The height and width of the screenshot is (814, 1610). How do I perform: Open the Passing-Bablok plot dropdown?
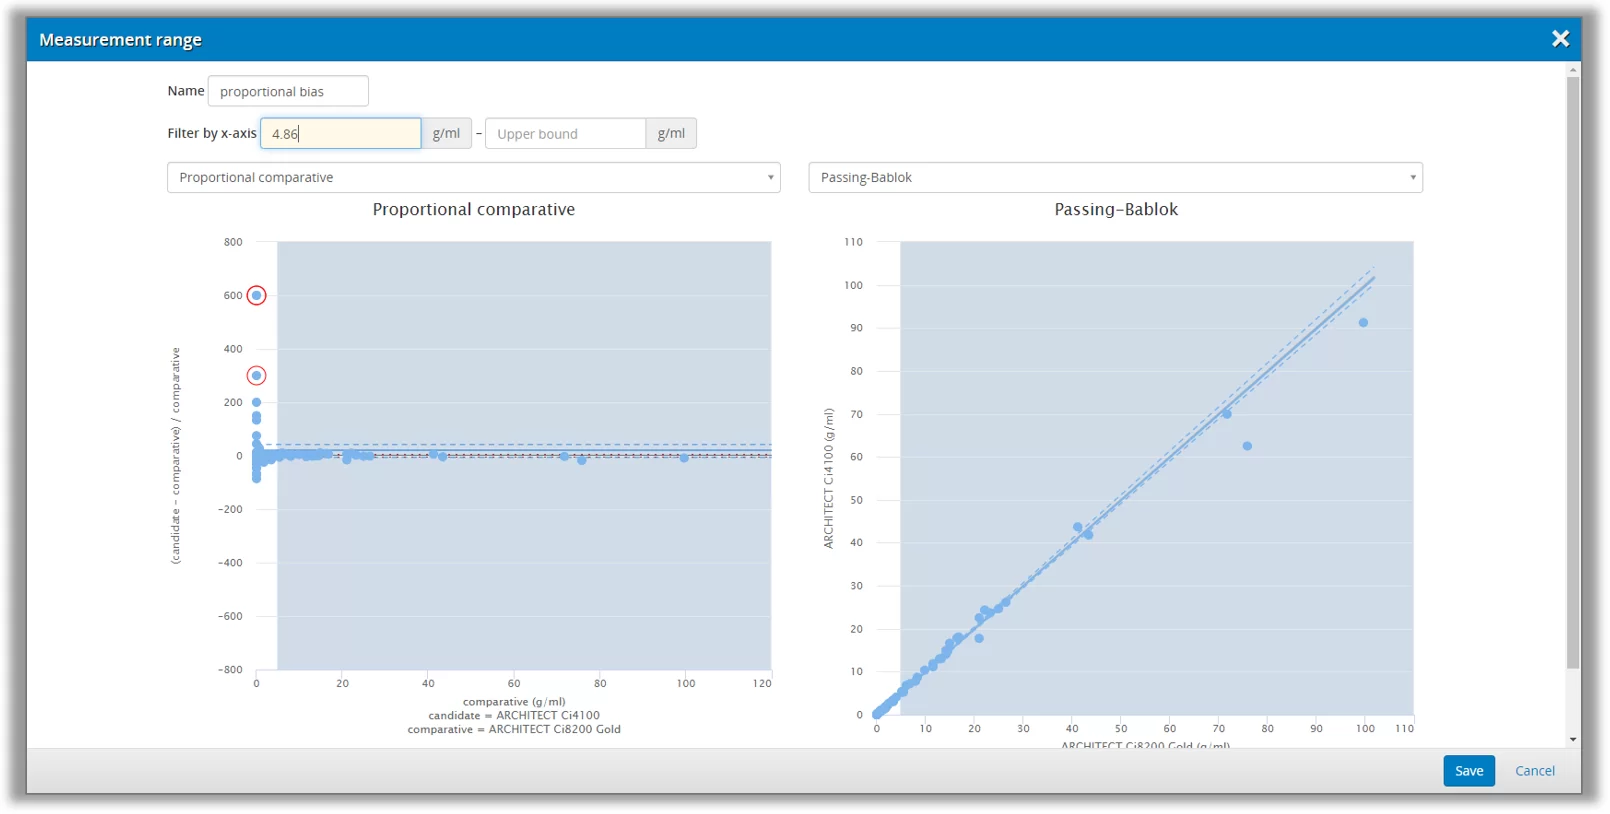(1115, 178)
